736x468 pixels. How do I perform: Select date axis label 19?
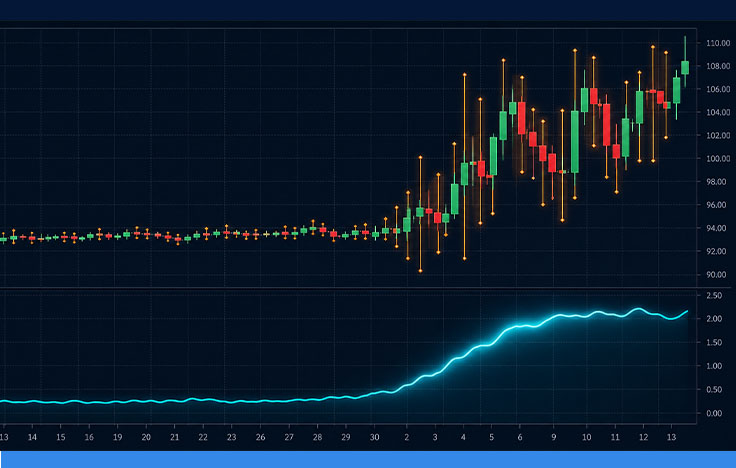117,437
